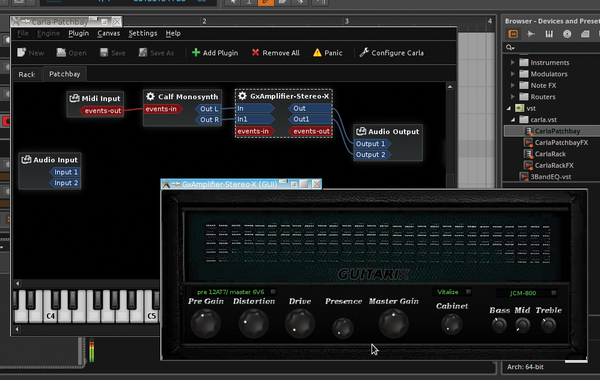The image size is (600, 380).
Task: Switch to the Patchbay tab
Action: [65, 74]
